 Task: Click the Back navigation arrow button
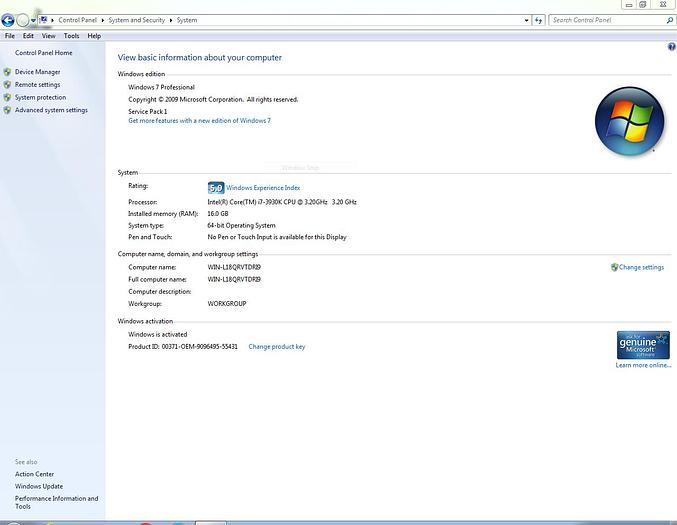coord(8,19)
